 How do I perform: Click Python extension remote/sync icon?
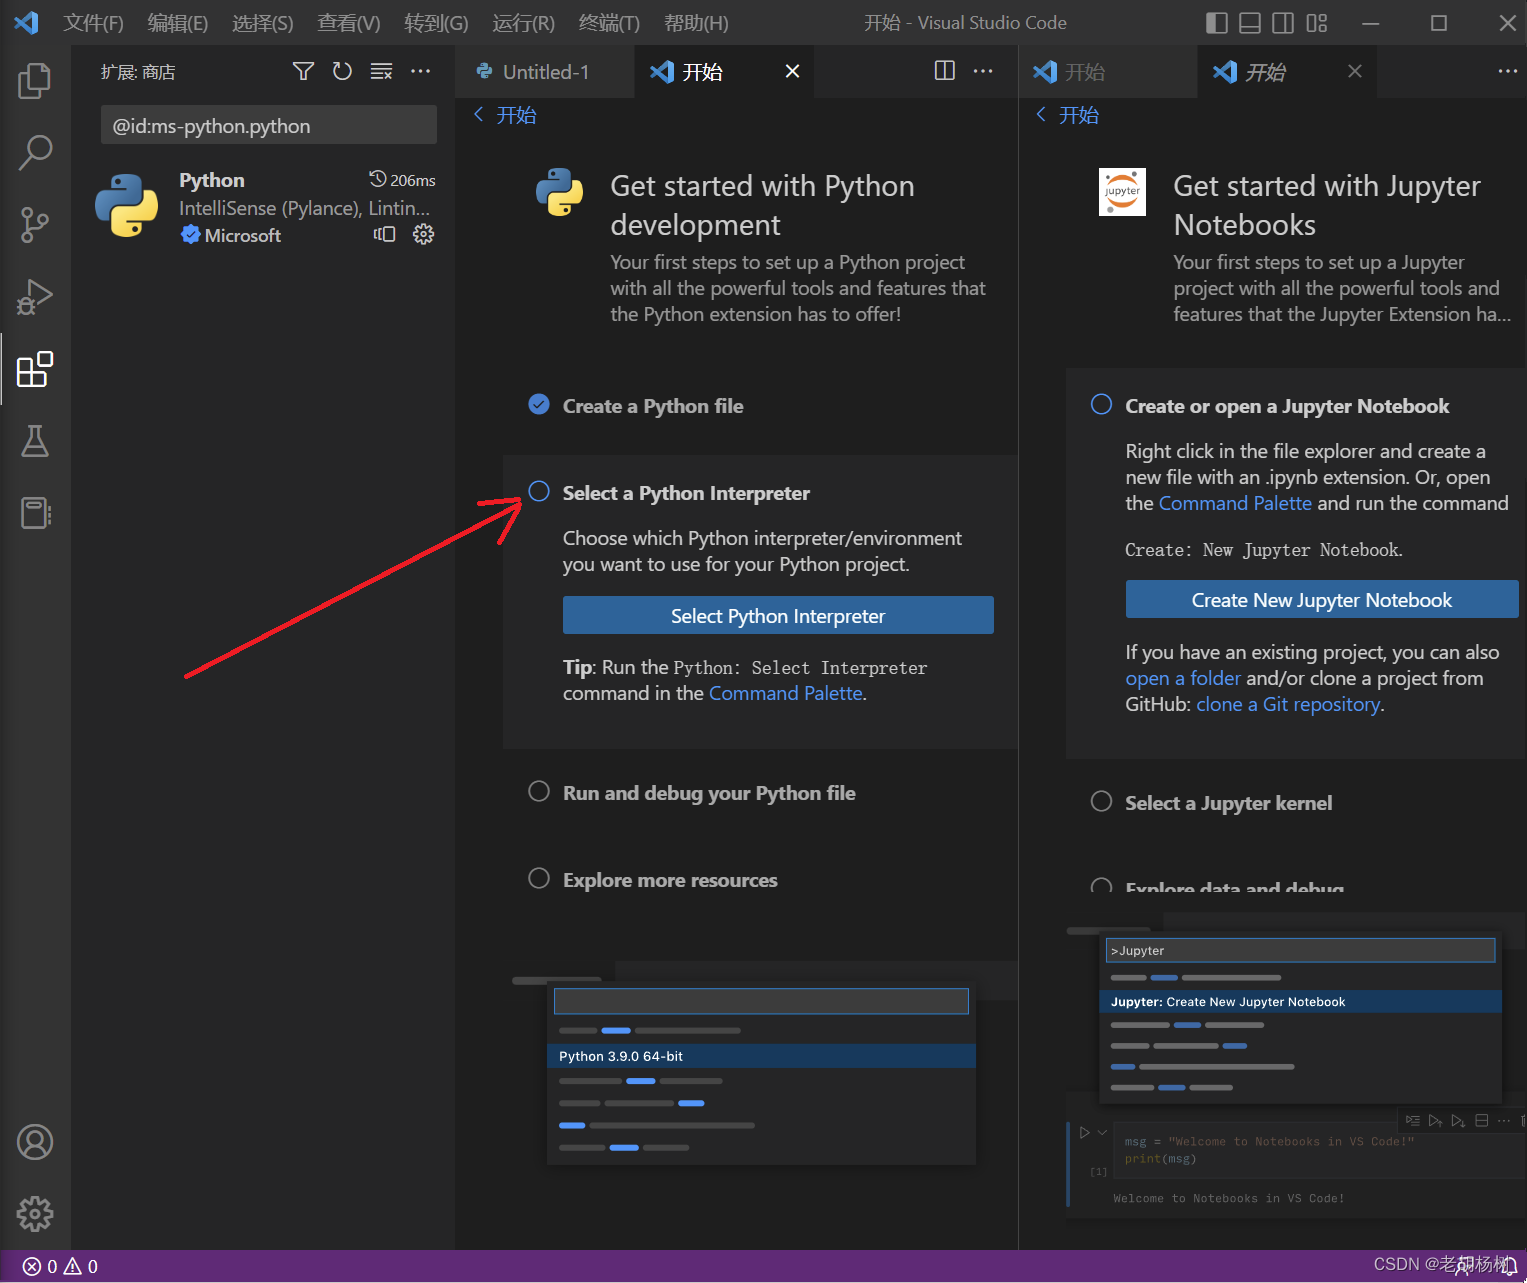[385, 234]
